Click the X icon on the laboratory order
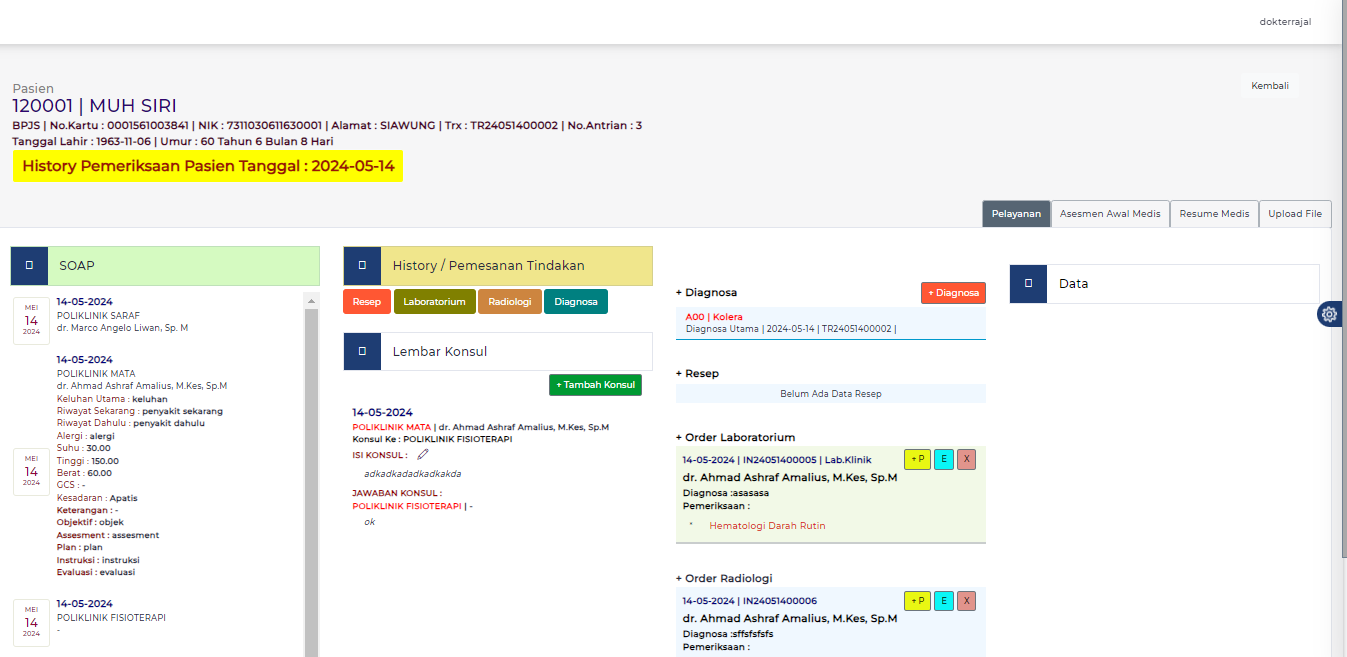 pyautogui.click(x=966, y=459)
